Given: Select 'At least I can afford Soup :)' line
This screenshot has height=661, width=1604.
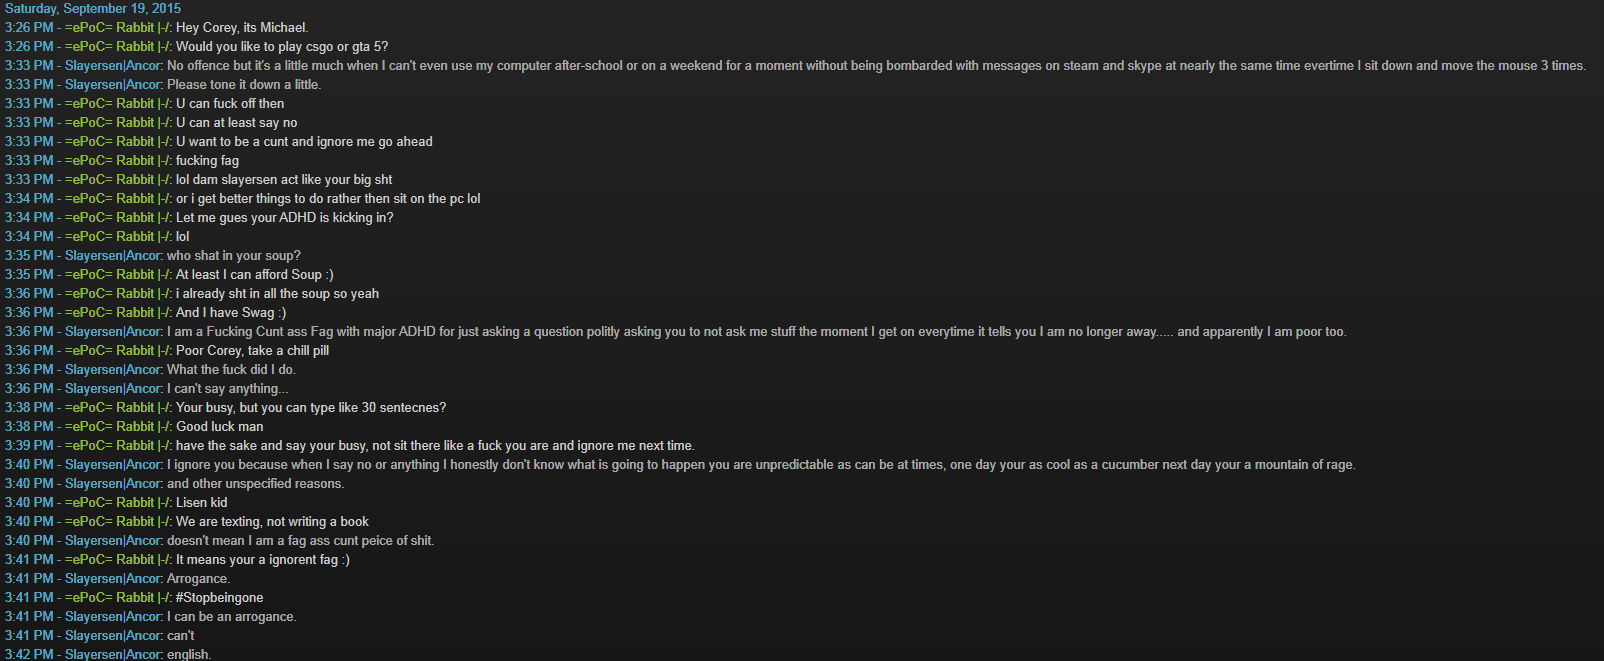Looking at the screenshot, I should click(255, 274).
